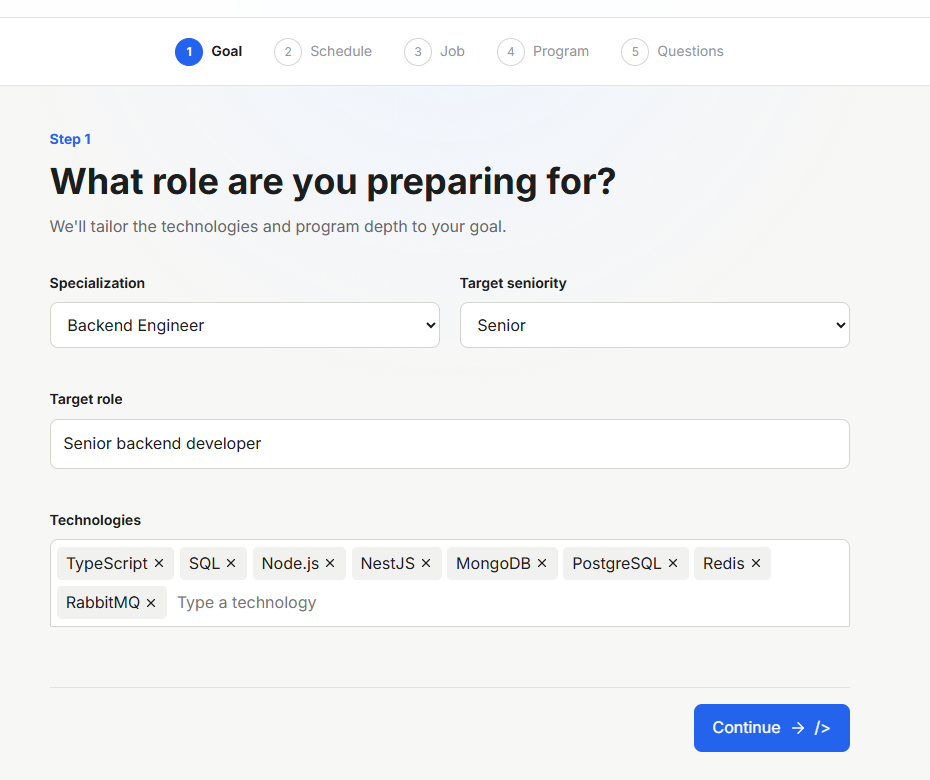Focus the Target role text field
This screenshot has height=780, width=930.
point(450,444)
